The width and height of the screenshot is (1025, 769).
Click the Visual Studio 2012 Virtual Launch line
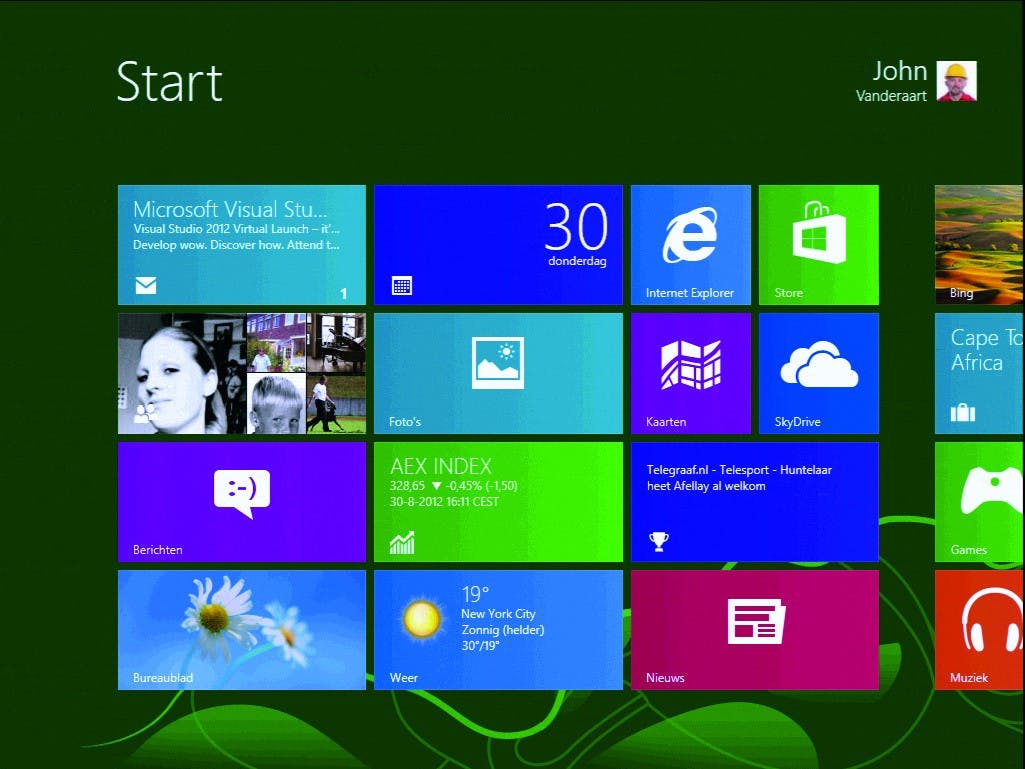tap(236, 229)
